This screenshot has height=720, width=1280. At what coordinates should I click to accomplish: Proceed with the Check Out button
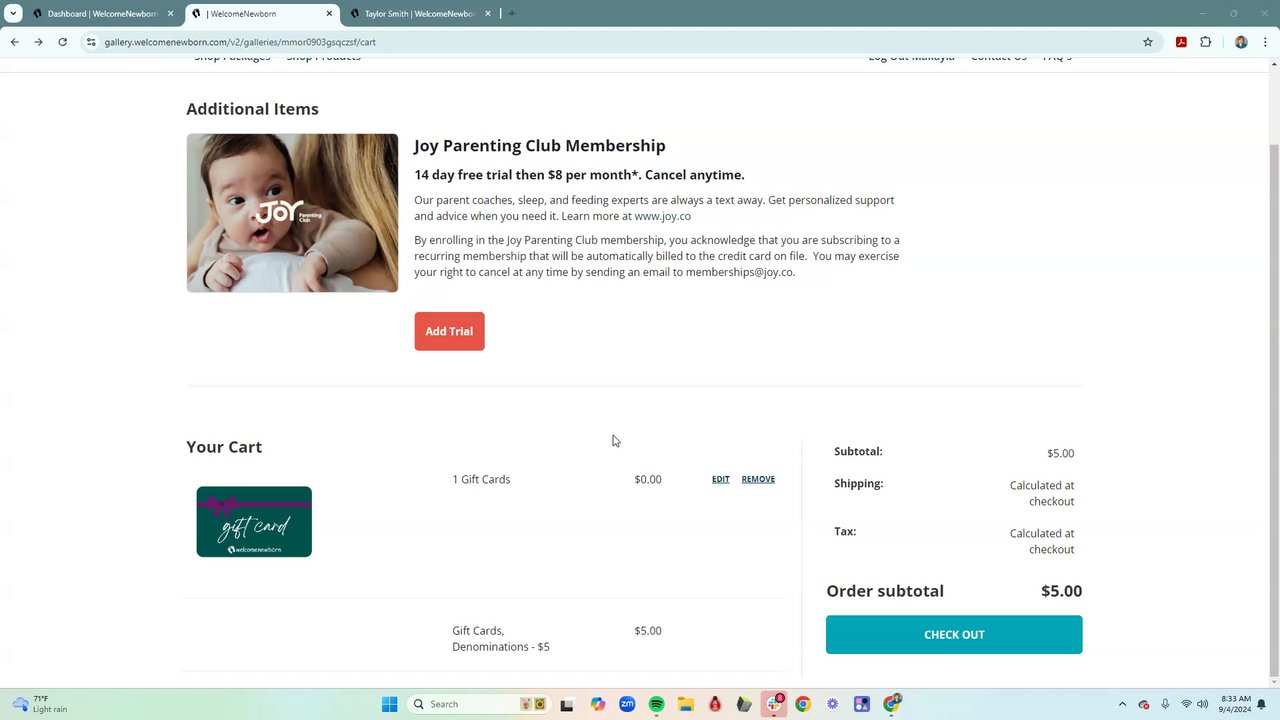coord(954,634)
